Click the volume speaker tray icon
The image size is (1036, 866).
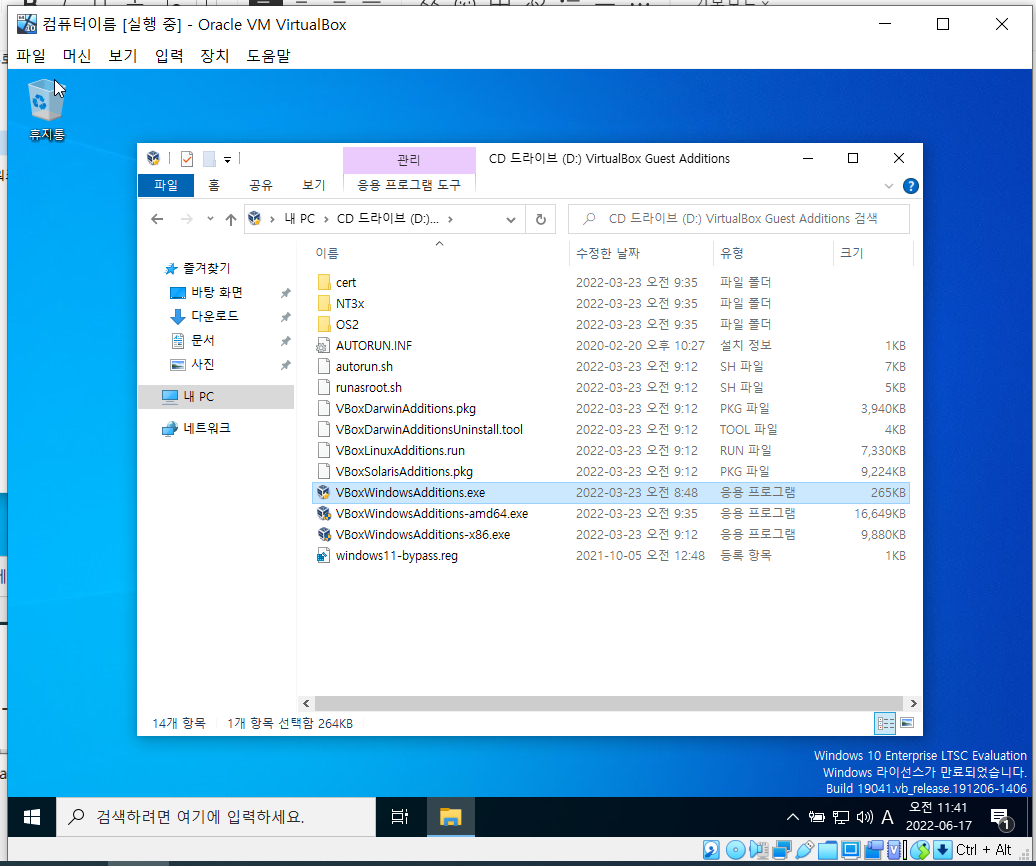(864, 818)
